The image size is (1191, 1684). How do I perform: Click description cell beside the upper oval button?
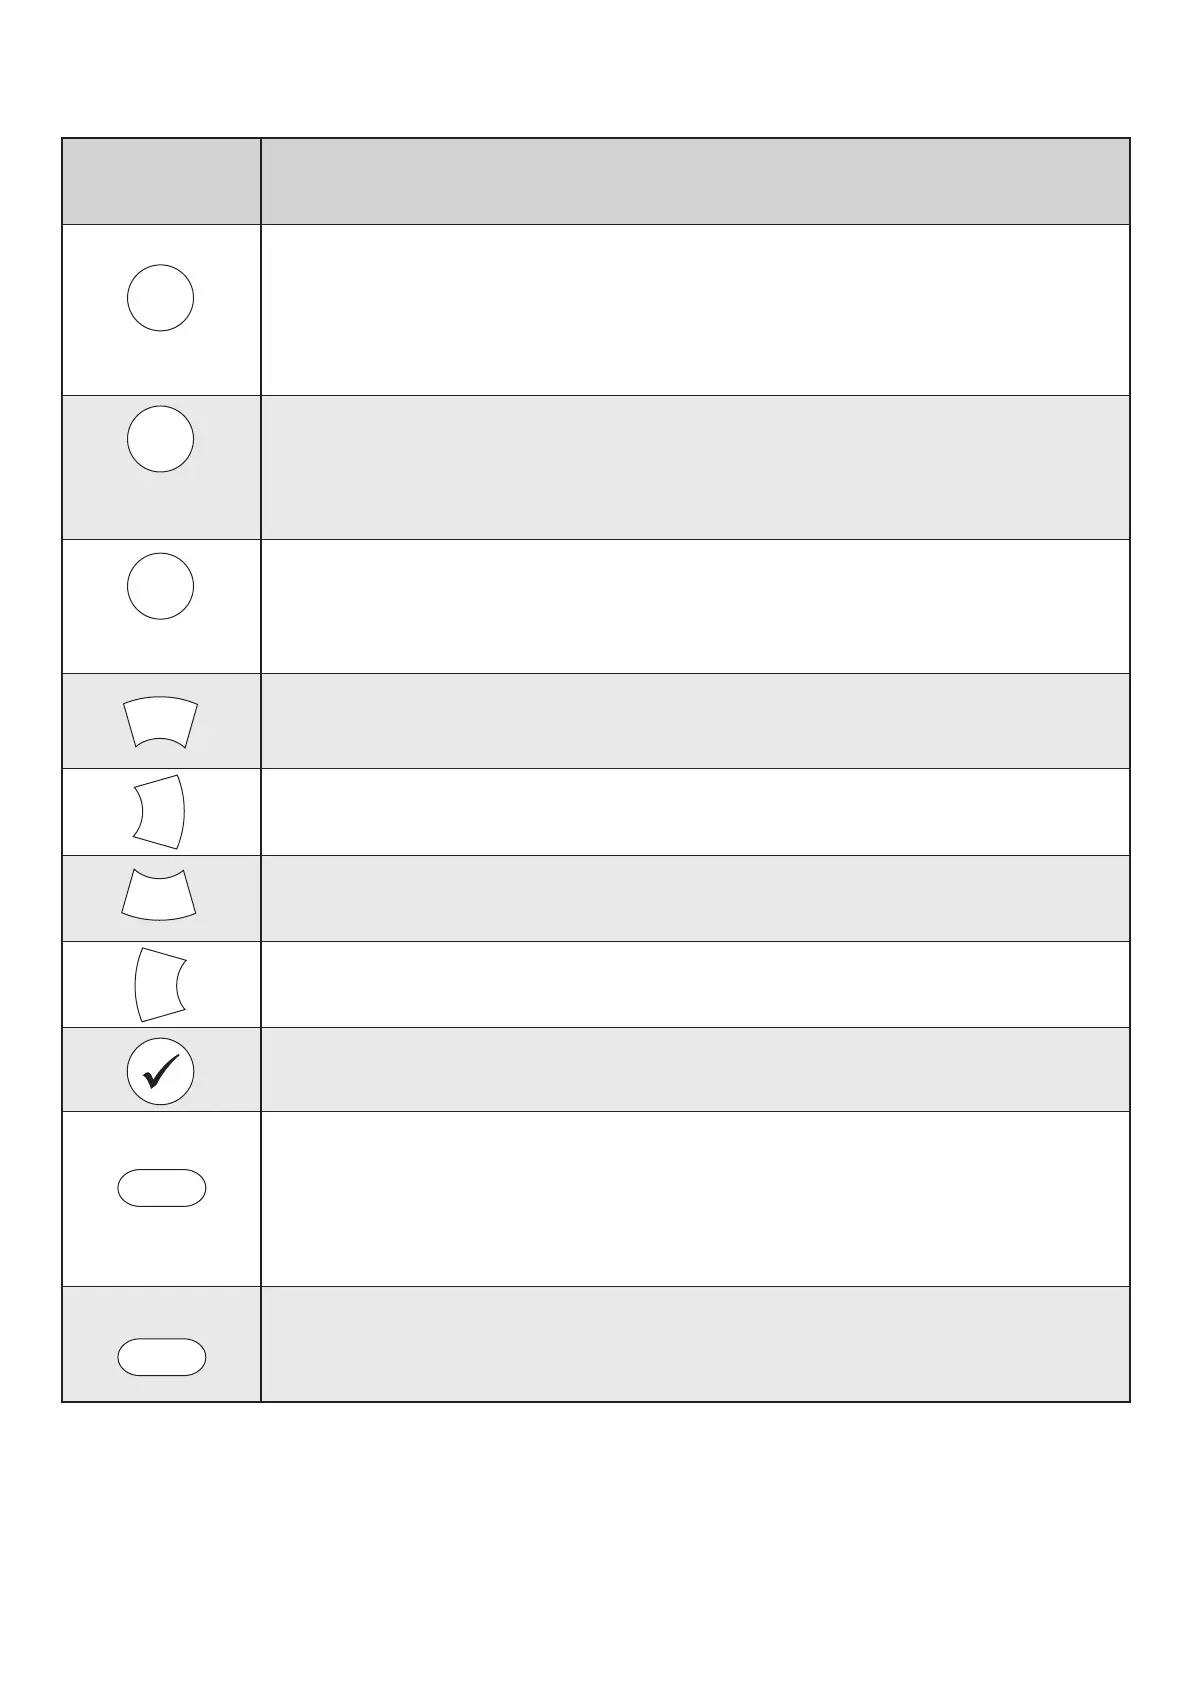pyautogui.click(x=695, y=1198)
